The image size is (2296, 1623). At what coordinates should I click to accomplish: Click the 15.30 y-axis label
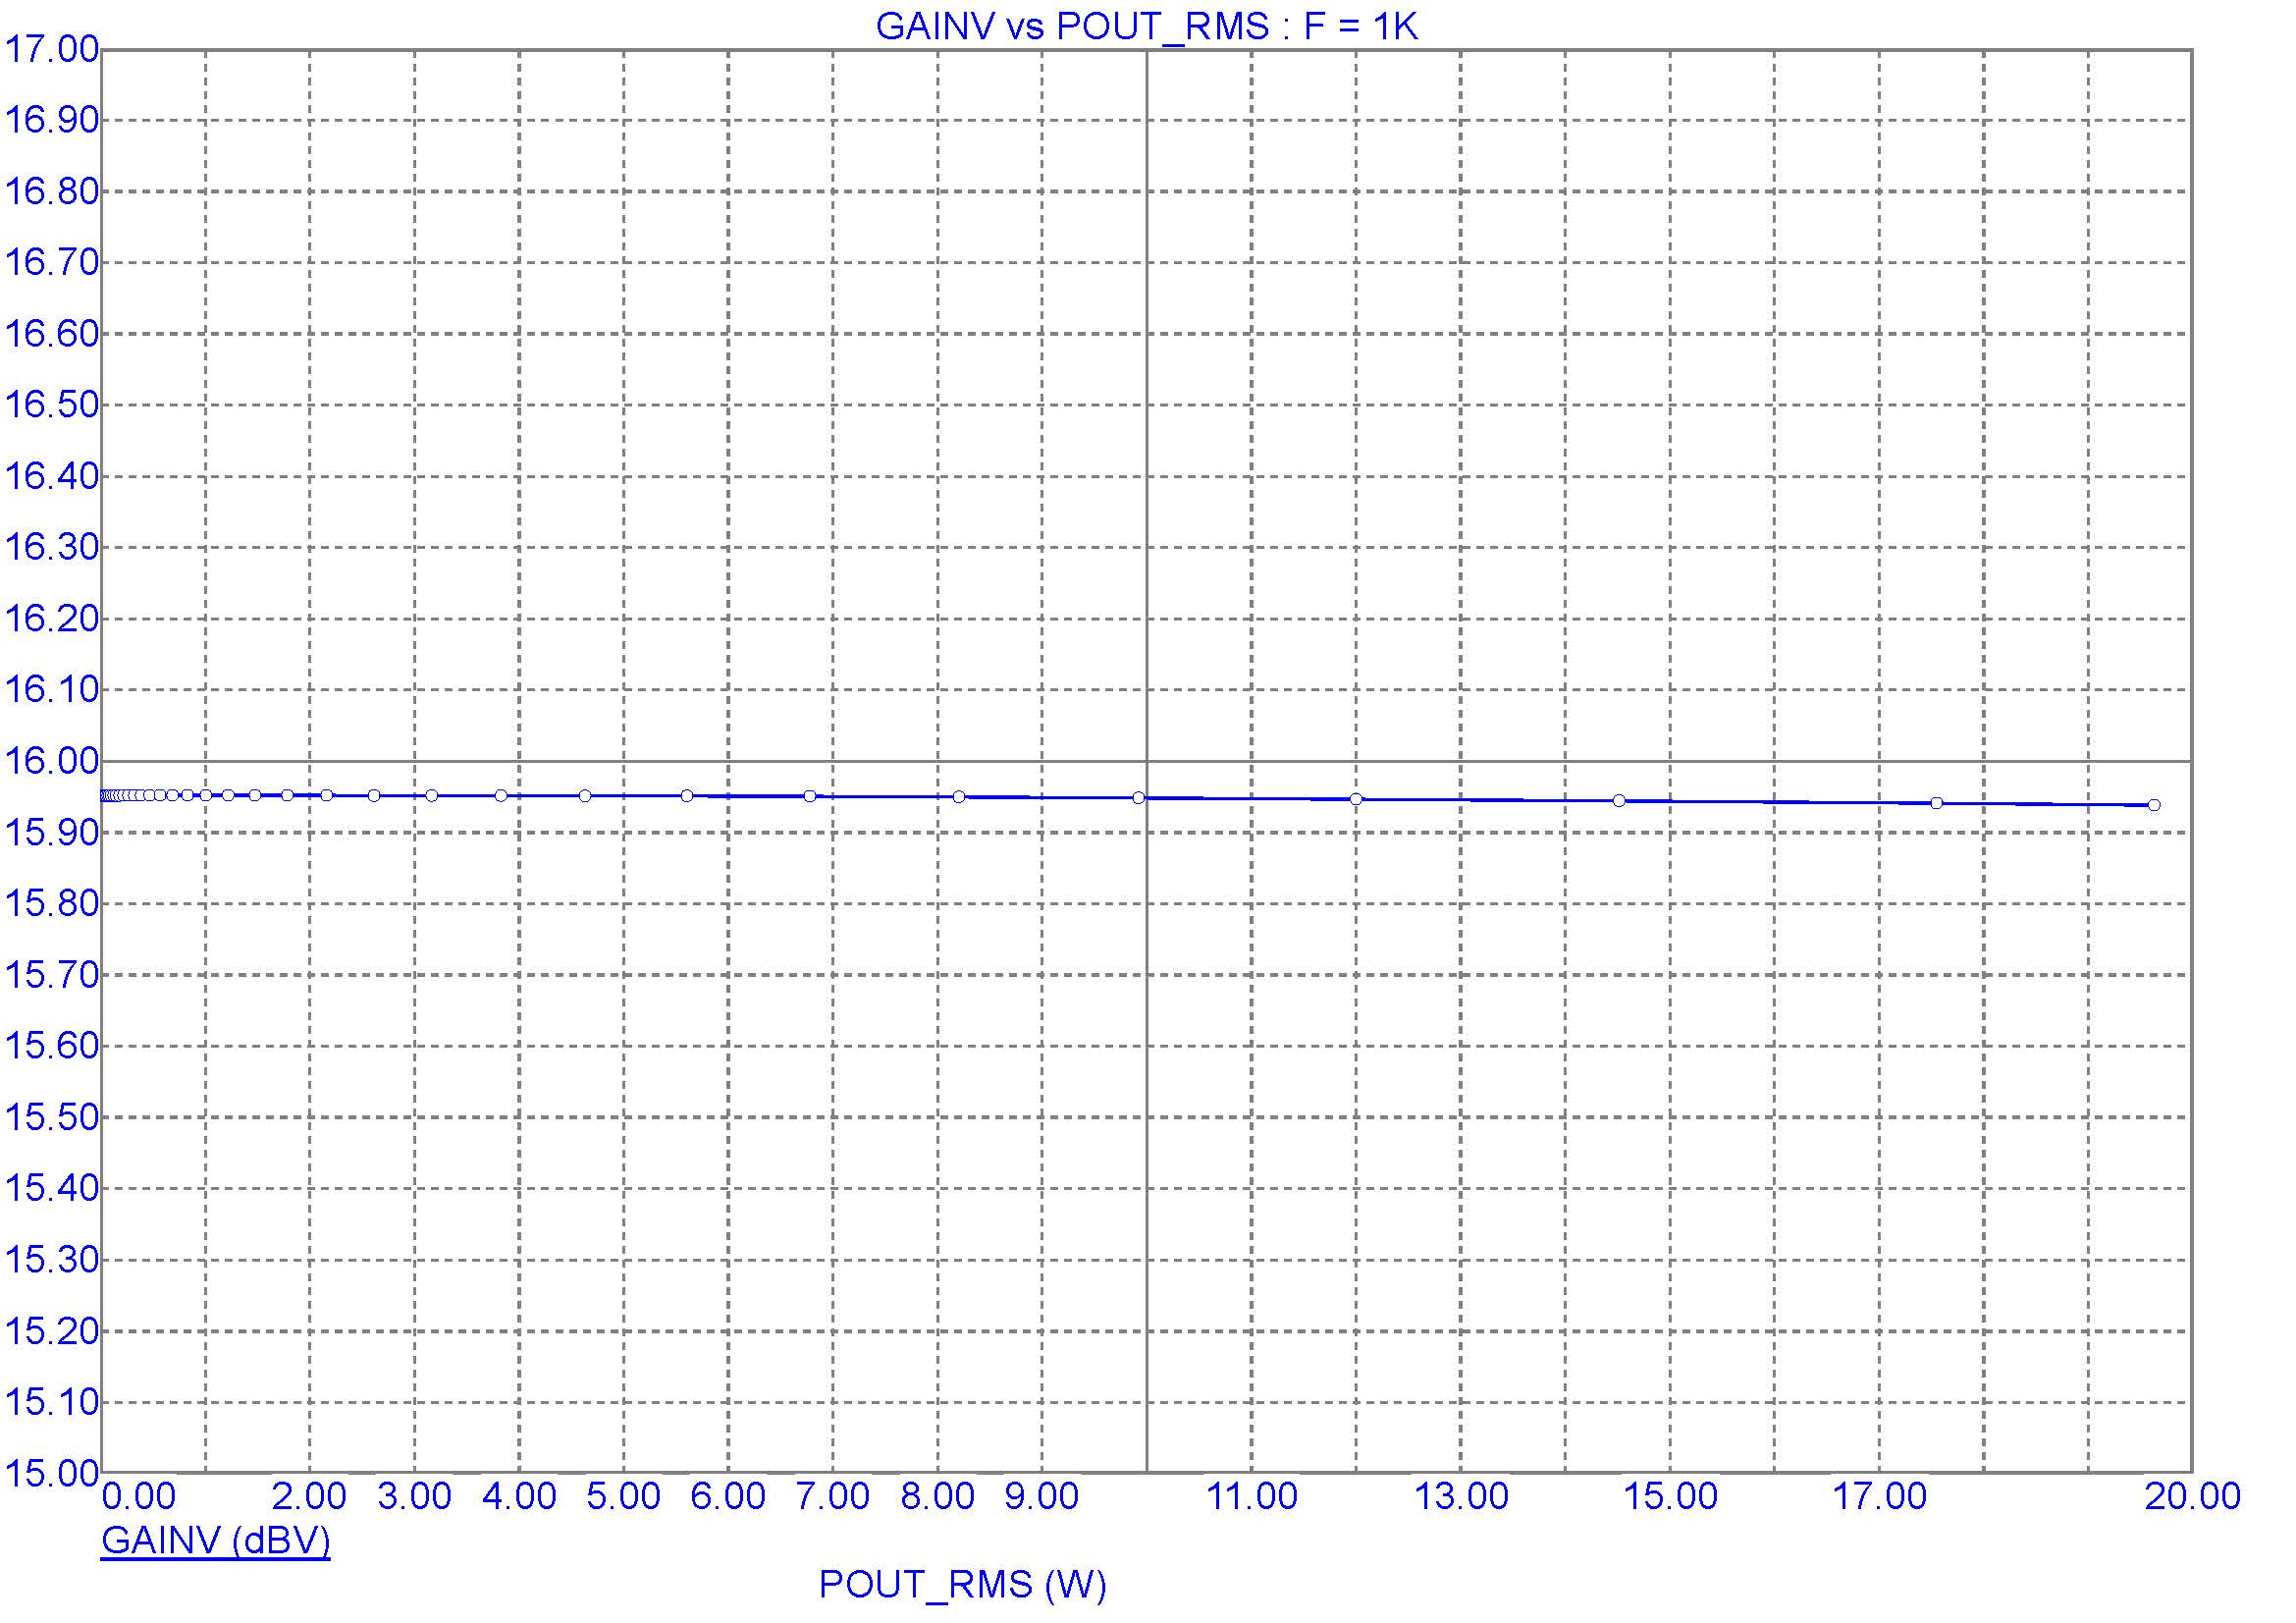(x=52, y=1259)
